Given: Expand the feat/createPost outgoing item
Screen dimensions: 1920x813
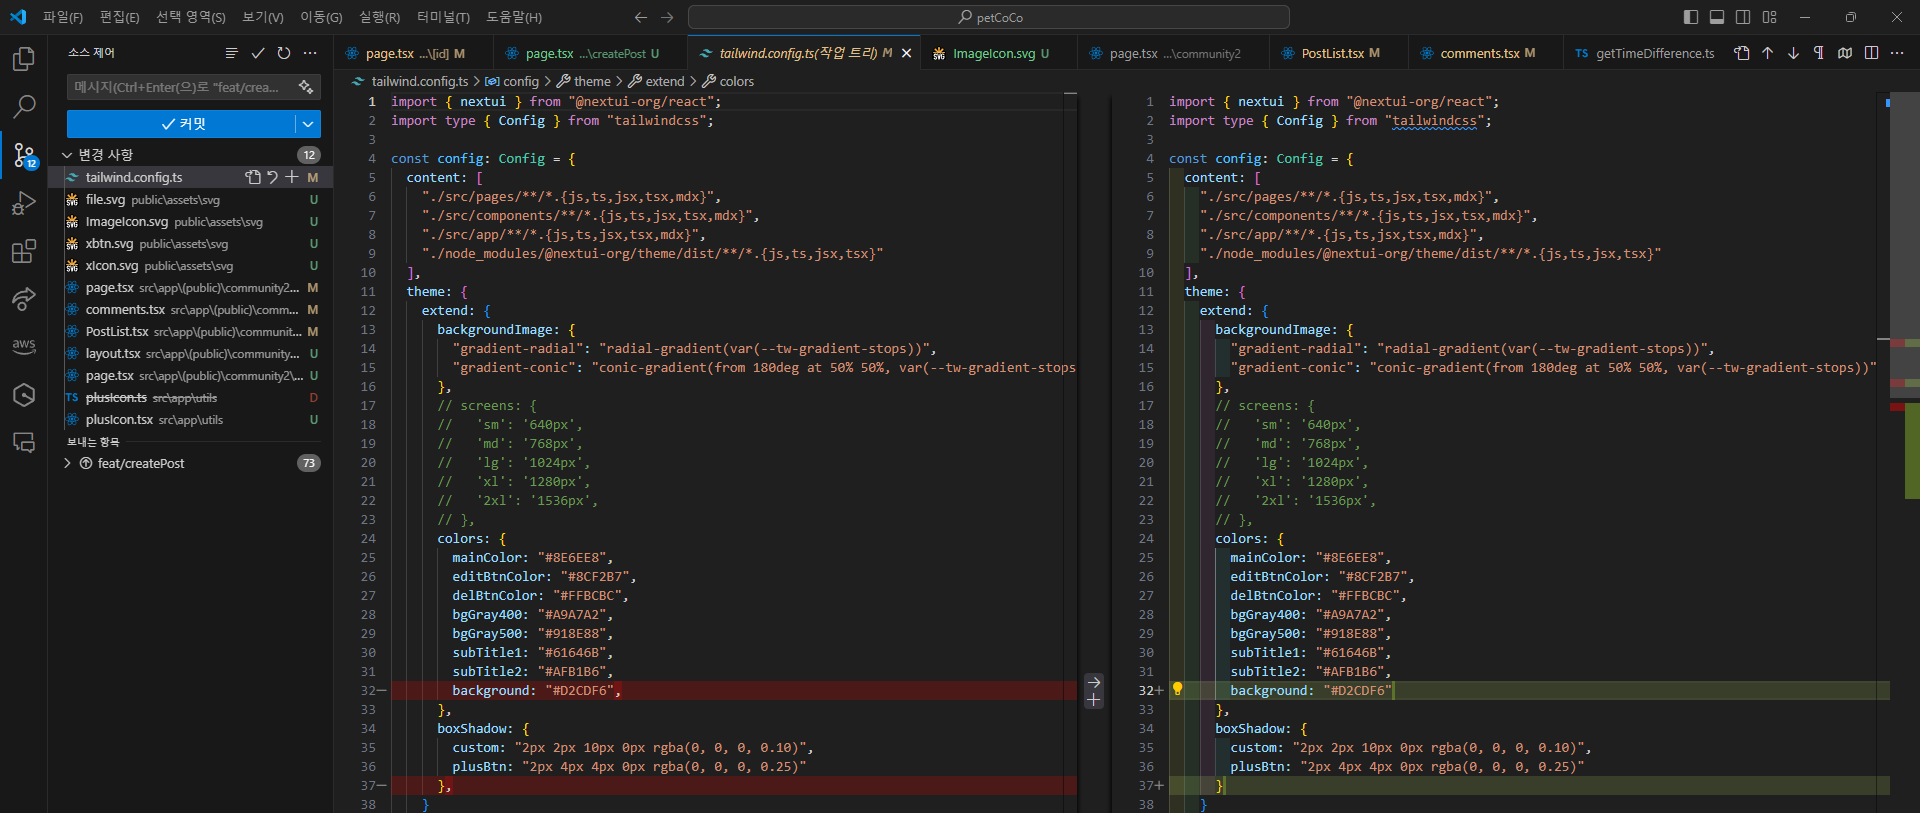Looking at the screenshot, I should 67,463.
